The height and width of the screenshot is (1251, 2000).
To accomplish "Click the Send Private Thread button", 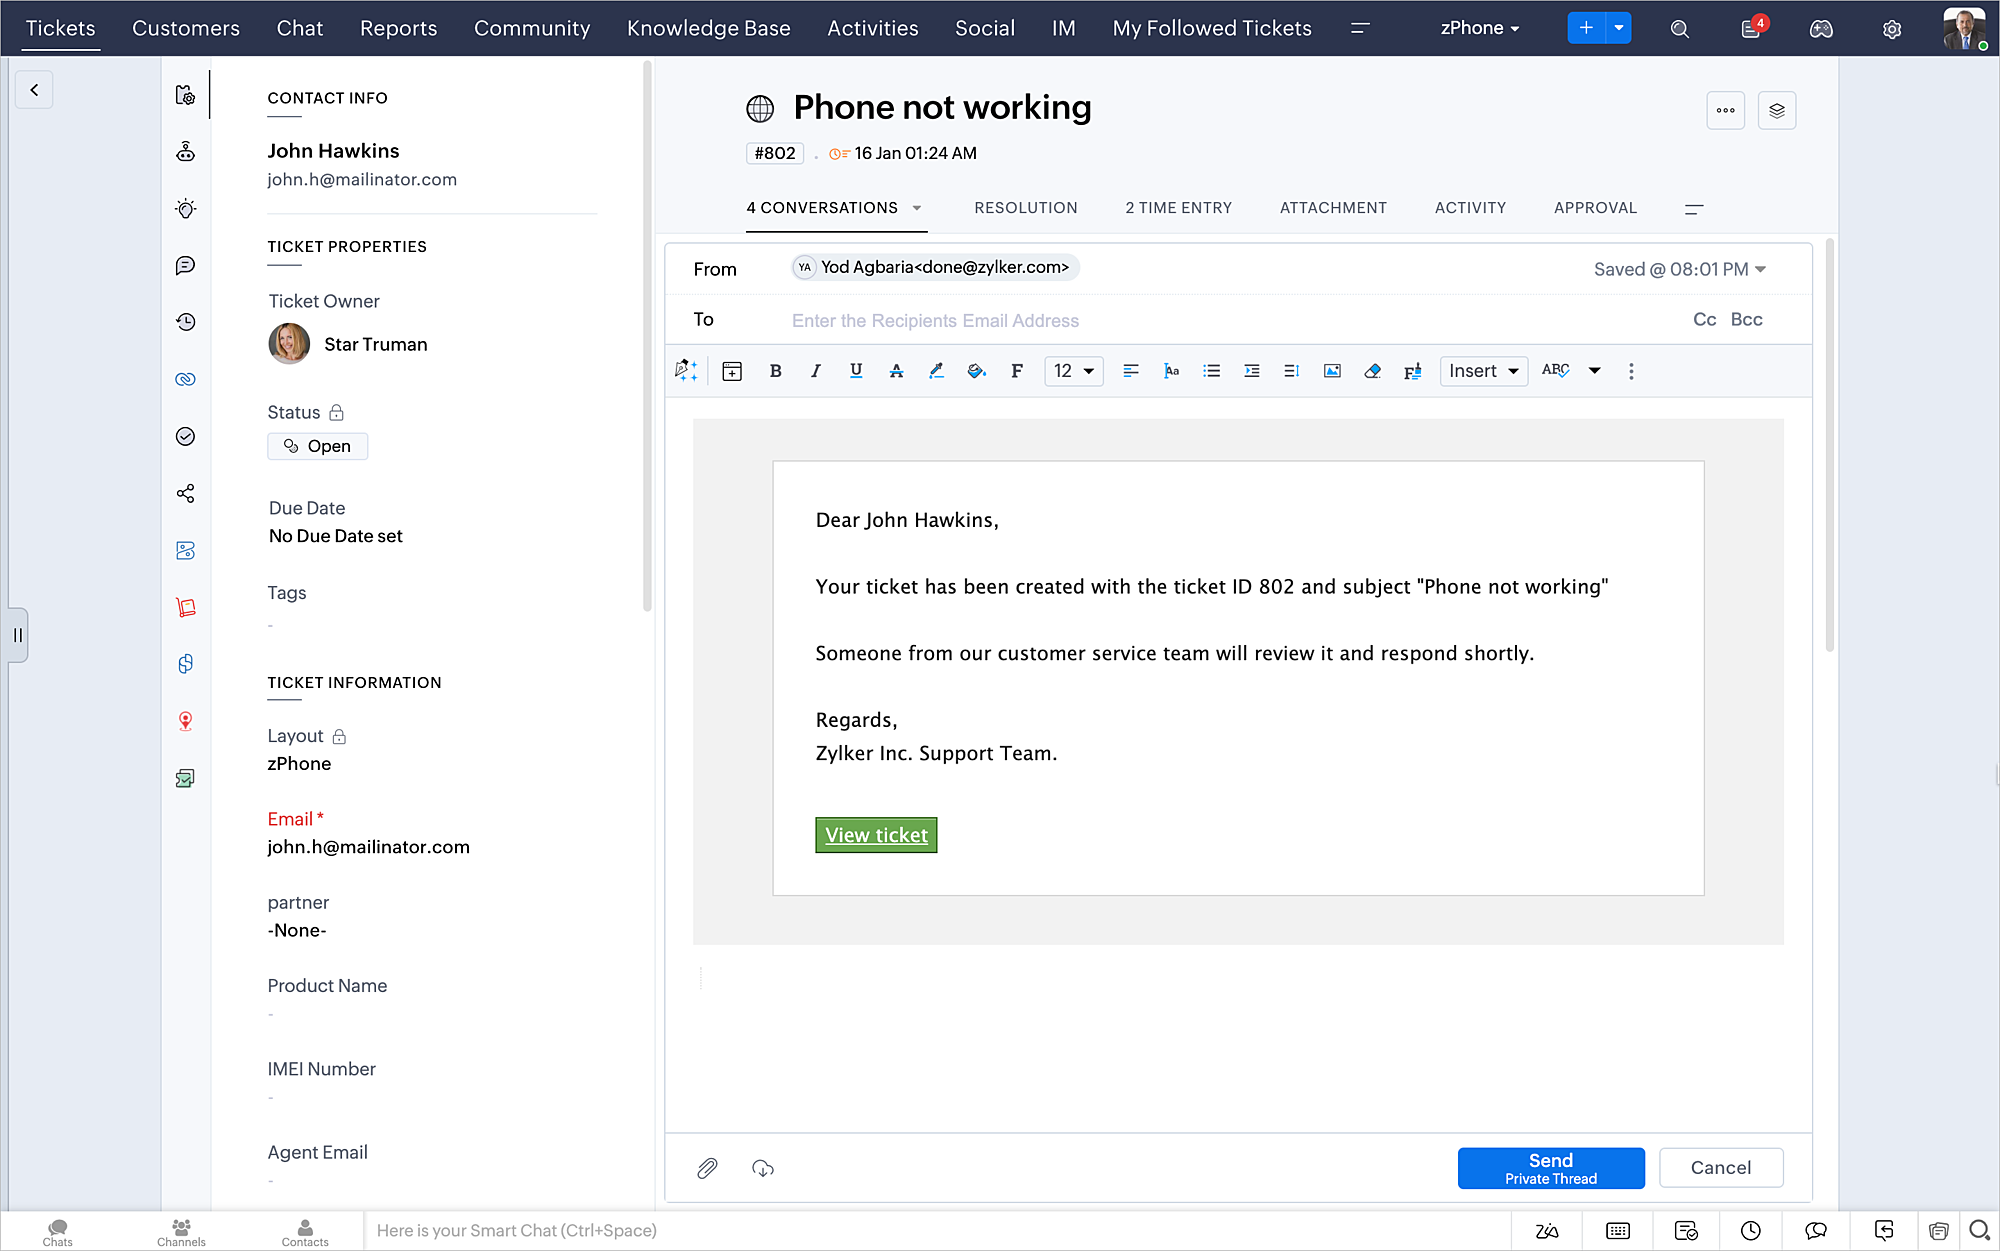I will (1550, 1168).
